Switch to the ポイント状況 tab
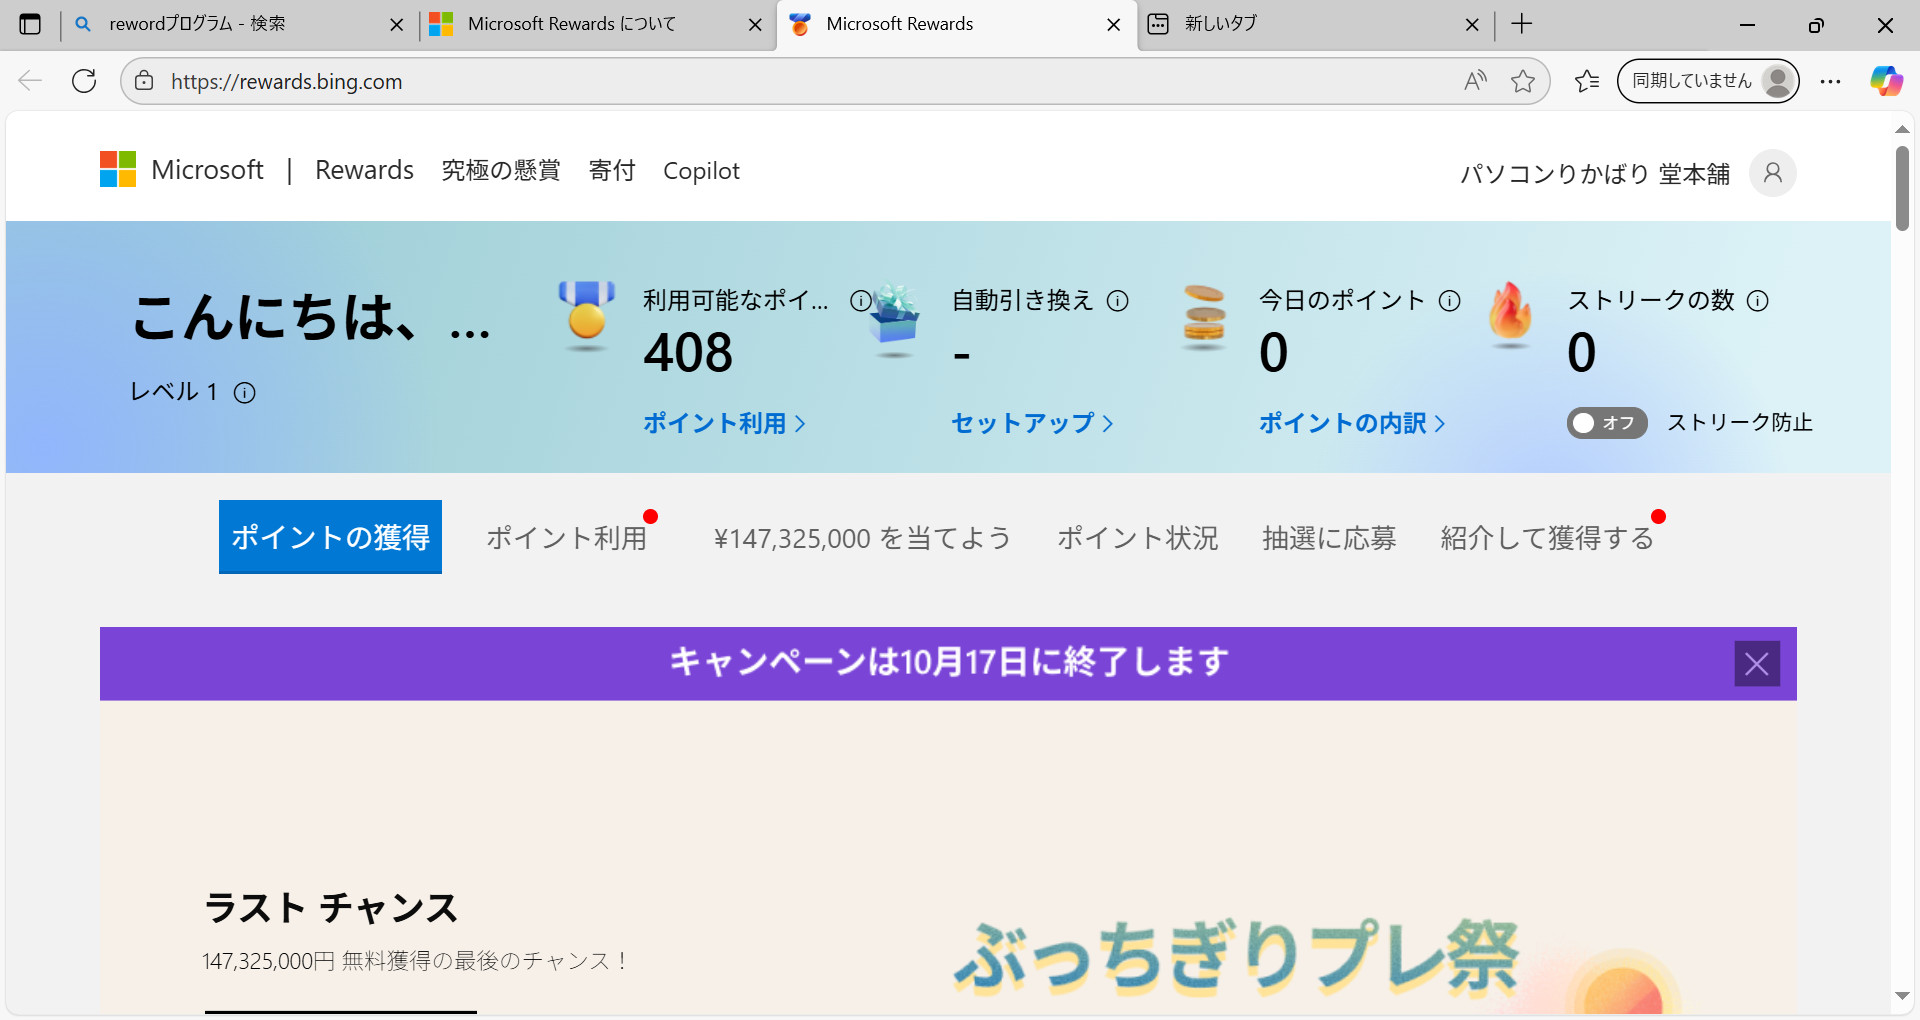 coord(1137,537)
